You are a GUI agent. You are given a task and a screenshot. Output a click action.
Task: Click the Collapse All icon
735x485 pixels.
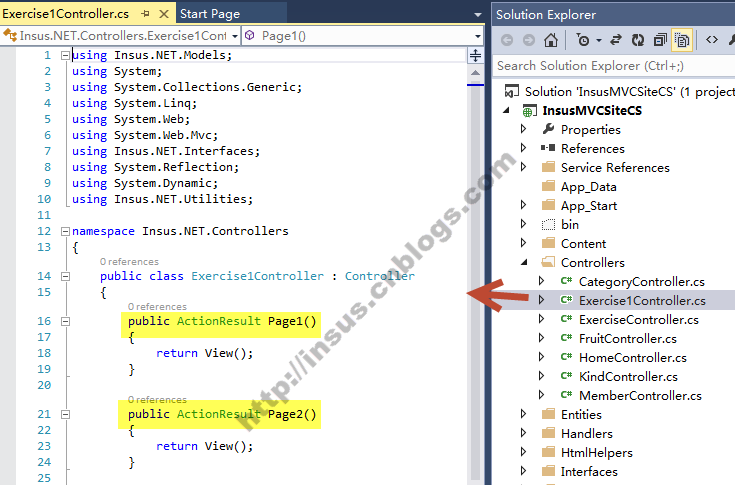[660, 40]
